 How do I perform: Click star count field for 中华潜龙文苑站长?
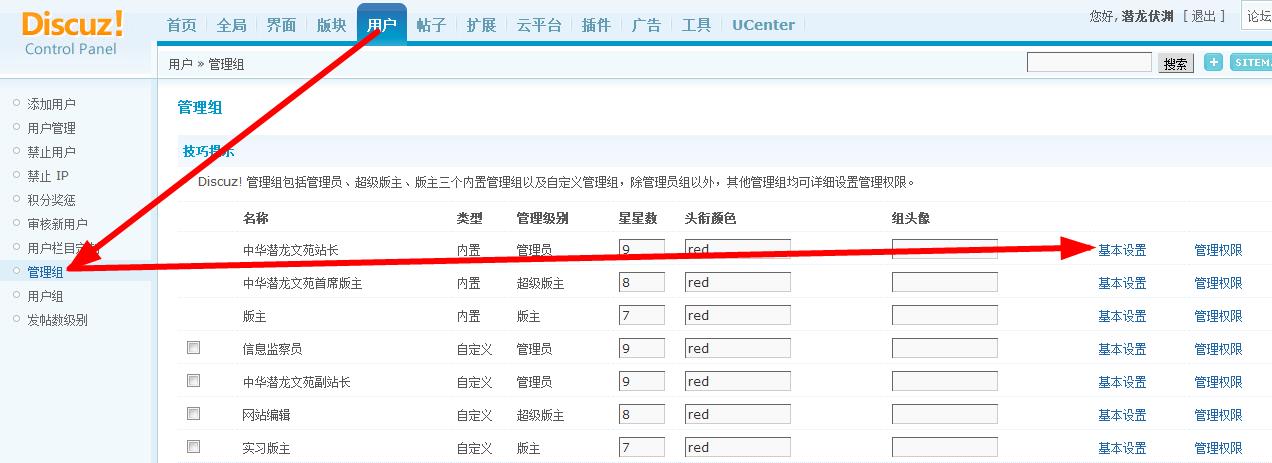pos(642,249)
